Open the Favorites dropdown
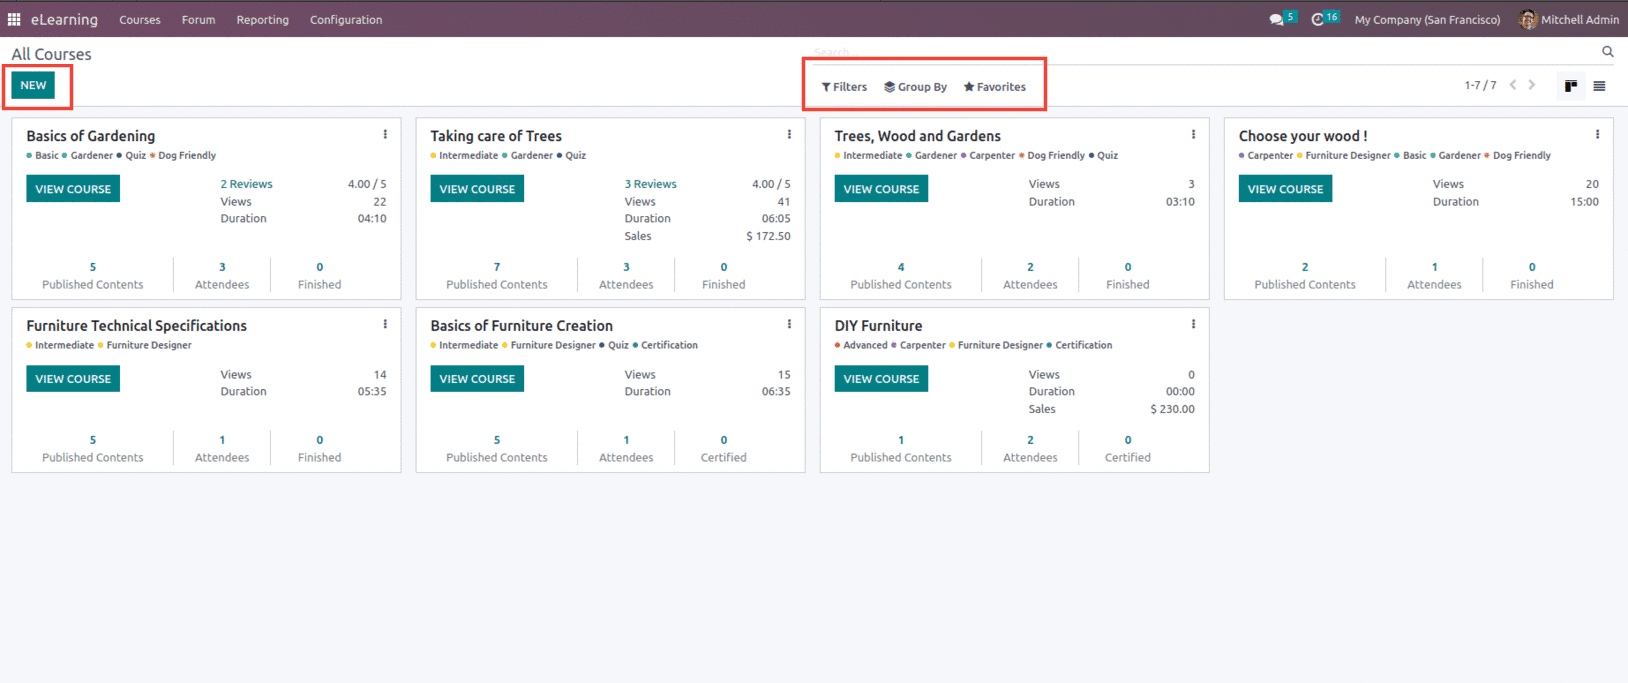 coord(994,87)
